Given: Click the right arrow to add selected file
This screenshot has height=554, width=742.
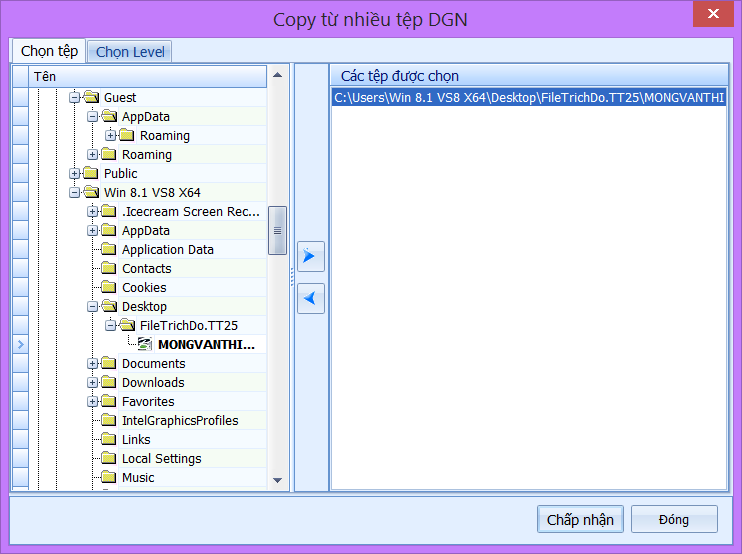Looking at the screenshot, I should coord(311,257).
